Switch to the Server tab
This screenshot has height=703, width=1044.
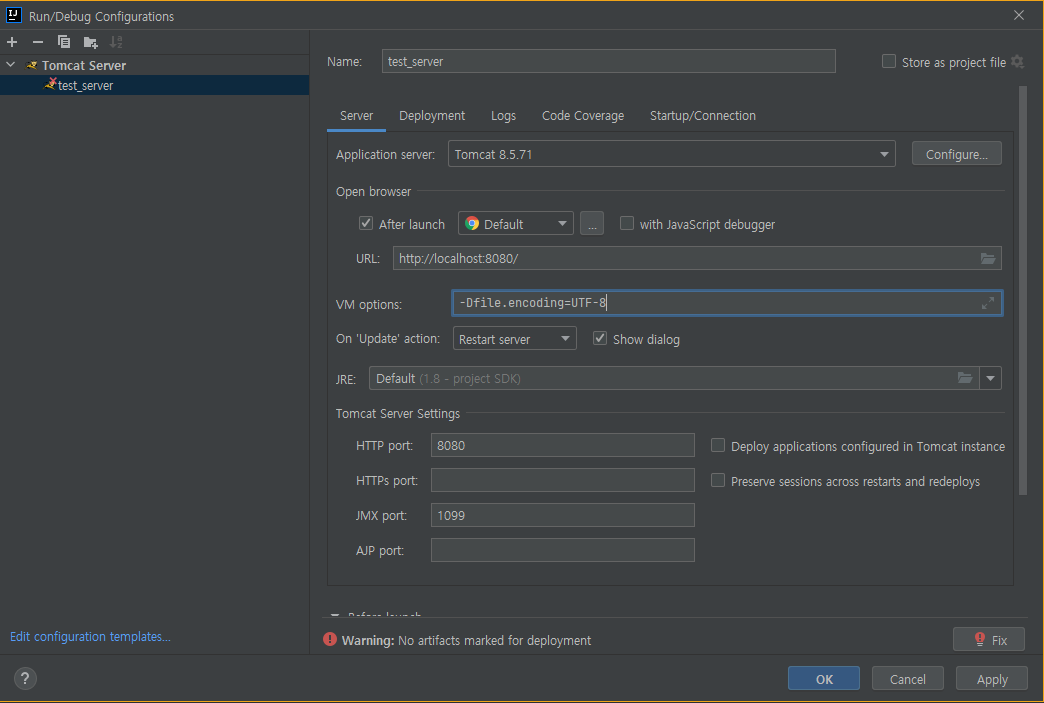click(356, 116)
